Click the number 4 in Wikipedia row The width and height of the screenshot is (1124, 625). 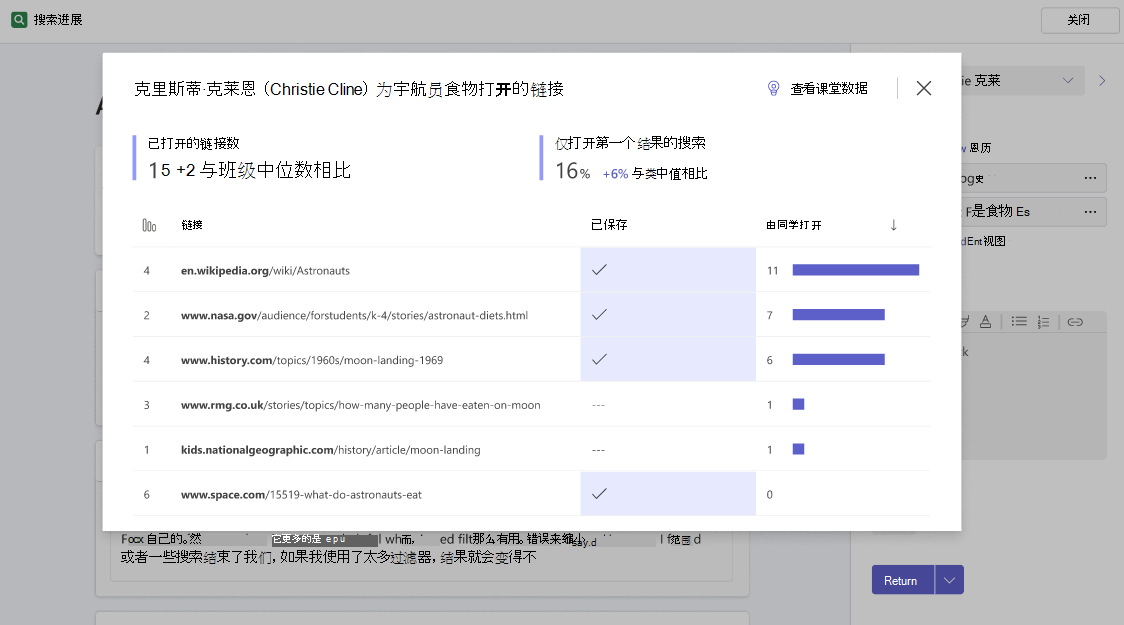pyautogui.click(x=146, y=270)
